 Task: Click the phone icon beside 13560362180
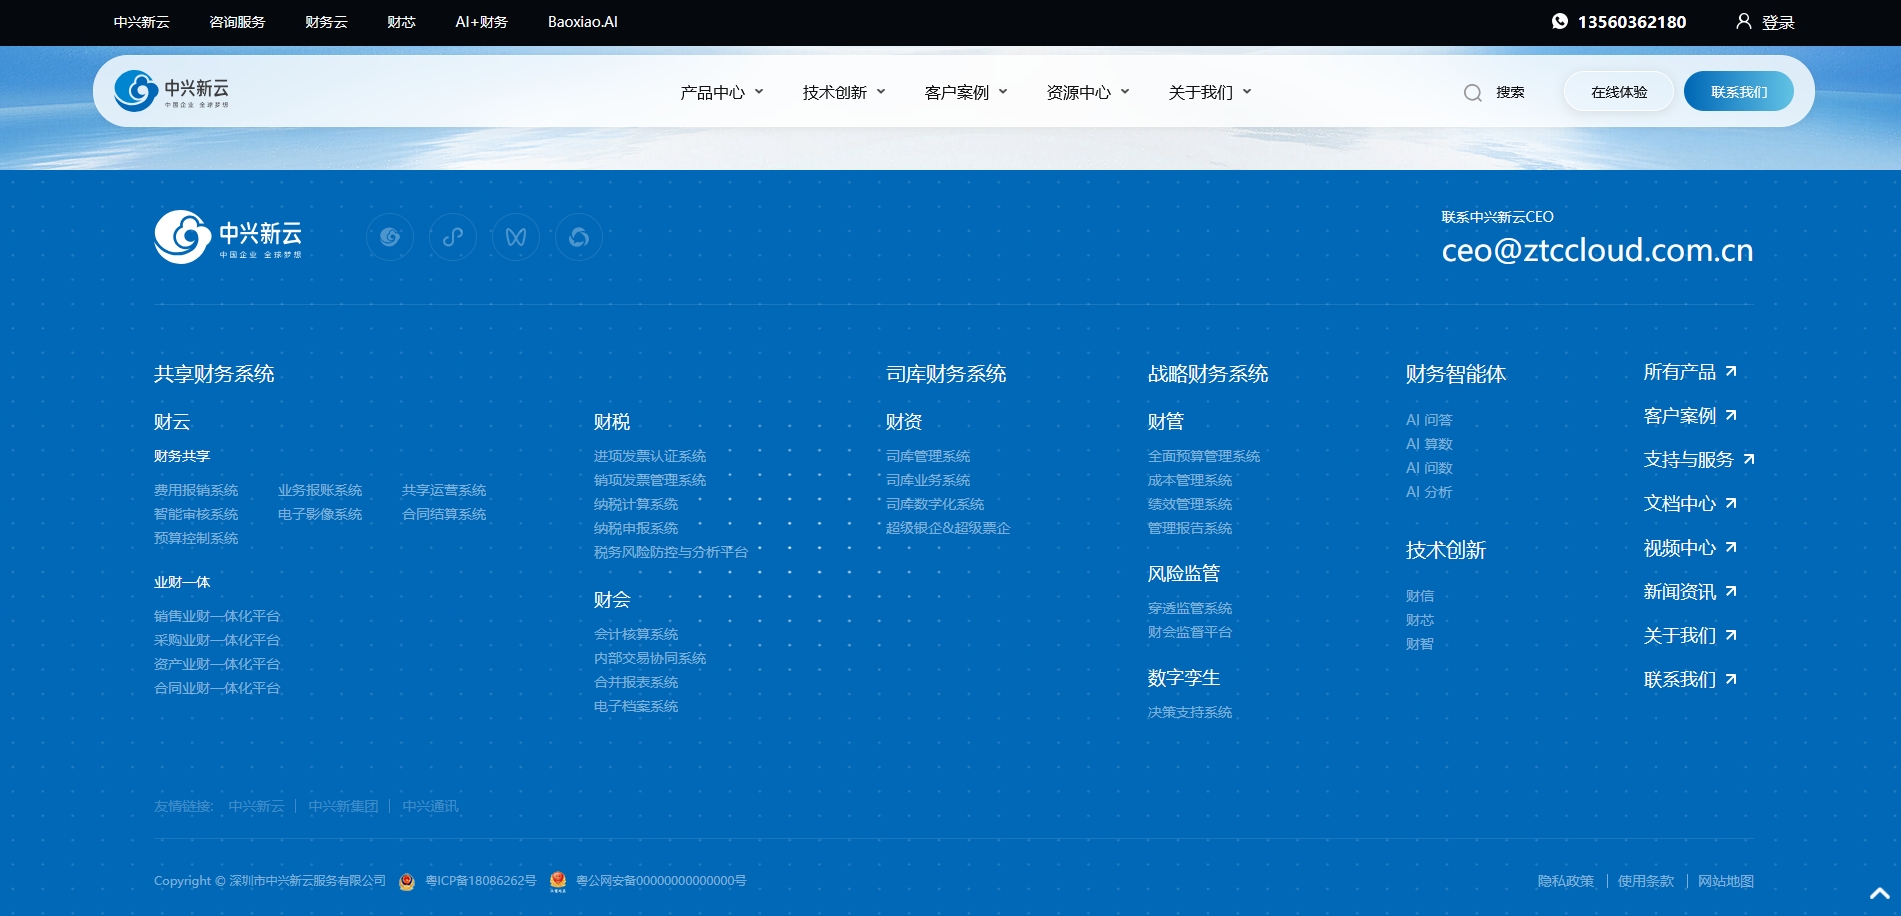point(1558,21)
